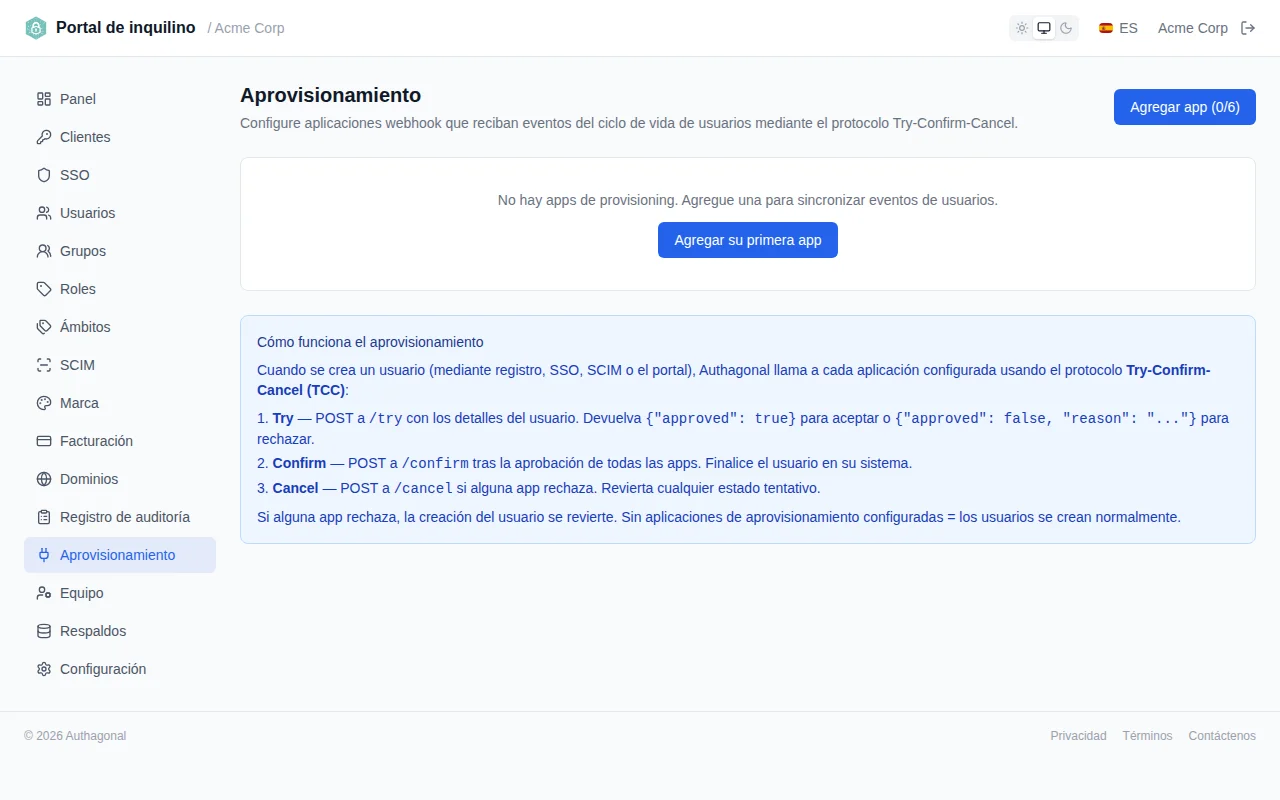Go to the Equipo label
Image resolution: width=1280 pixels, height=800 pixels.
[82, 593]
